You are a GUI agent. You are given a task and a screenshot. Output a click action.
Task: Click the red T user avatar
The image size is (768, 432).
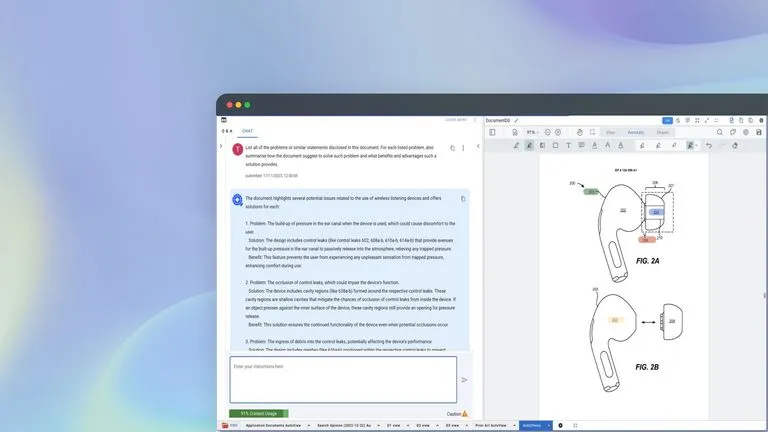pyautogui.click(x=238, y=149)
